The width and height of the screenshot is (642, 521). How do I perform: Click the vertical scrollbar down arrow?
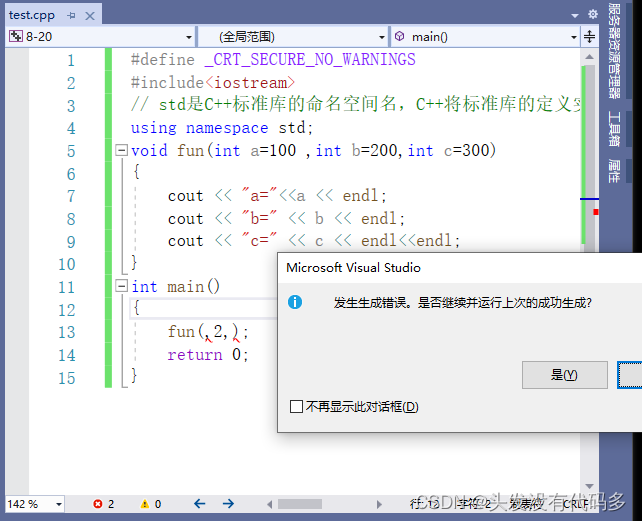point(590,486)
